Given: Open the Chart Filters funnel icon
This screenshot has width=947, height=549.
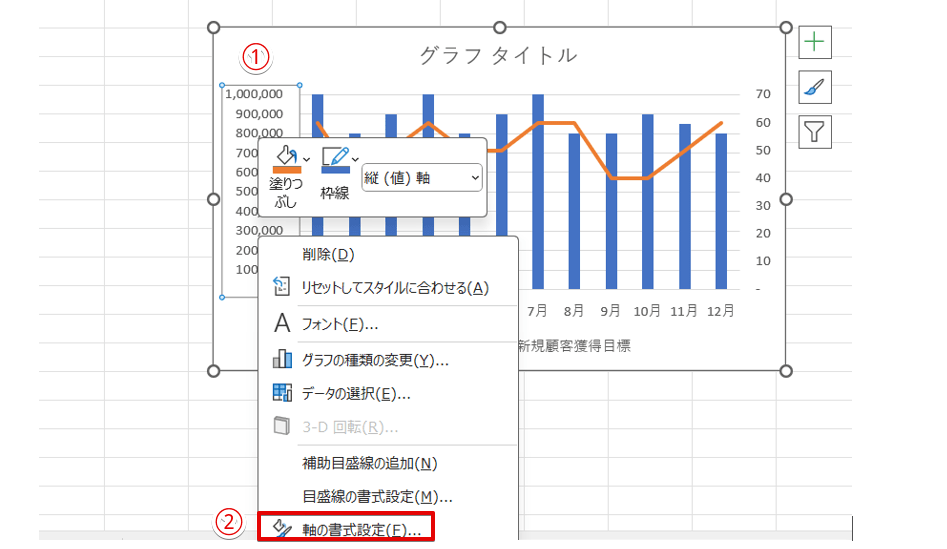Looking at the screenshot, I should pos(815,131).
